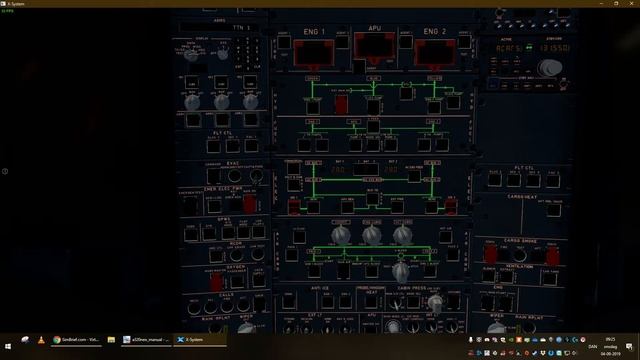Click the COMMERCIAL electrical pushbutton
640x360 pixels.
click(293, 168)
